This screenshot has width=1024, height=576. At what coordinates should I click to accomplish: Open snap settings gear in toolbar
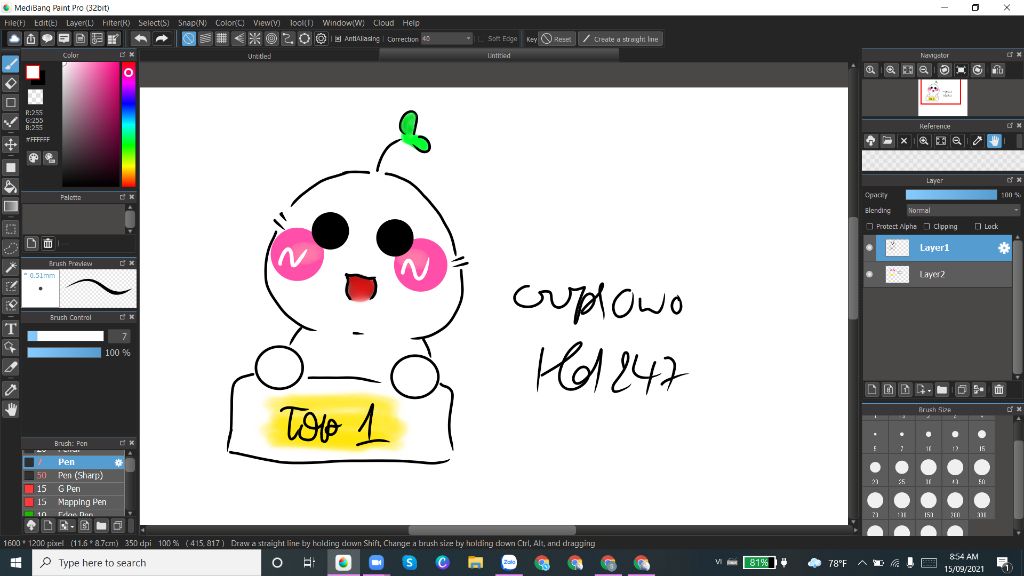click(x=321, y=39)
